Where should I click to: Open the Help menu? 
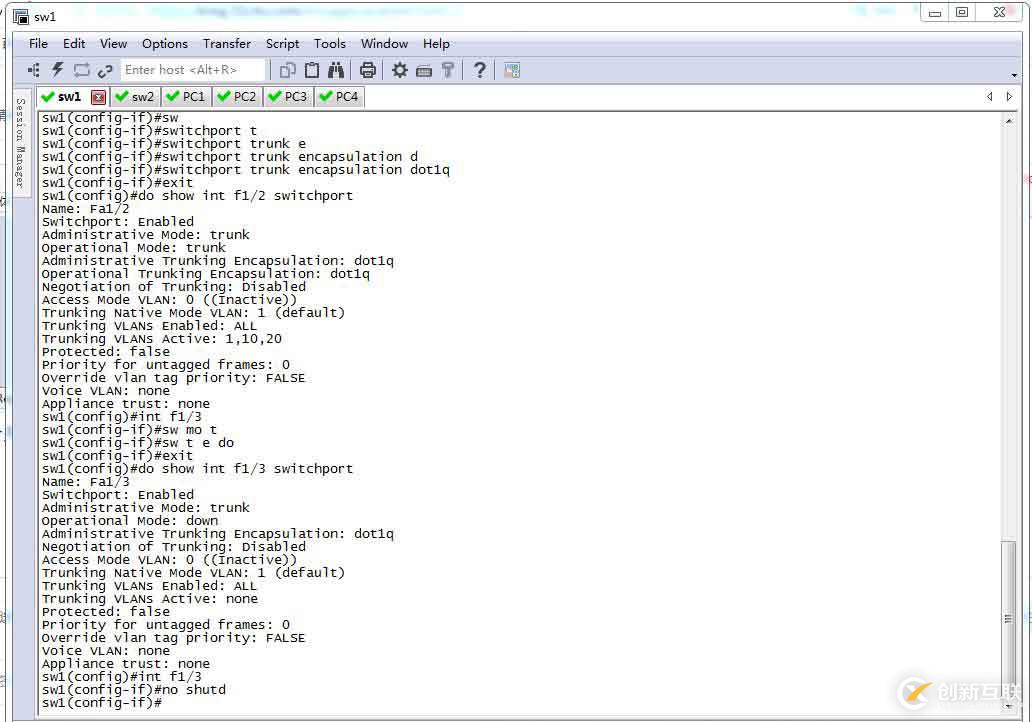click(436, 43)
